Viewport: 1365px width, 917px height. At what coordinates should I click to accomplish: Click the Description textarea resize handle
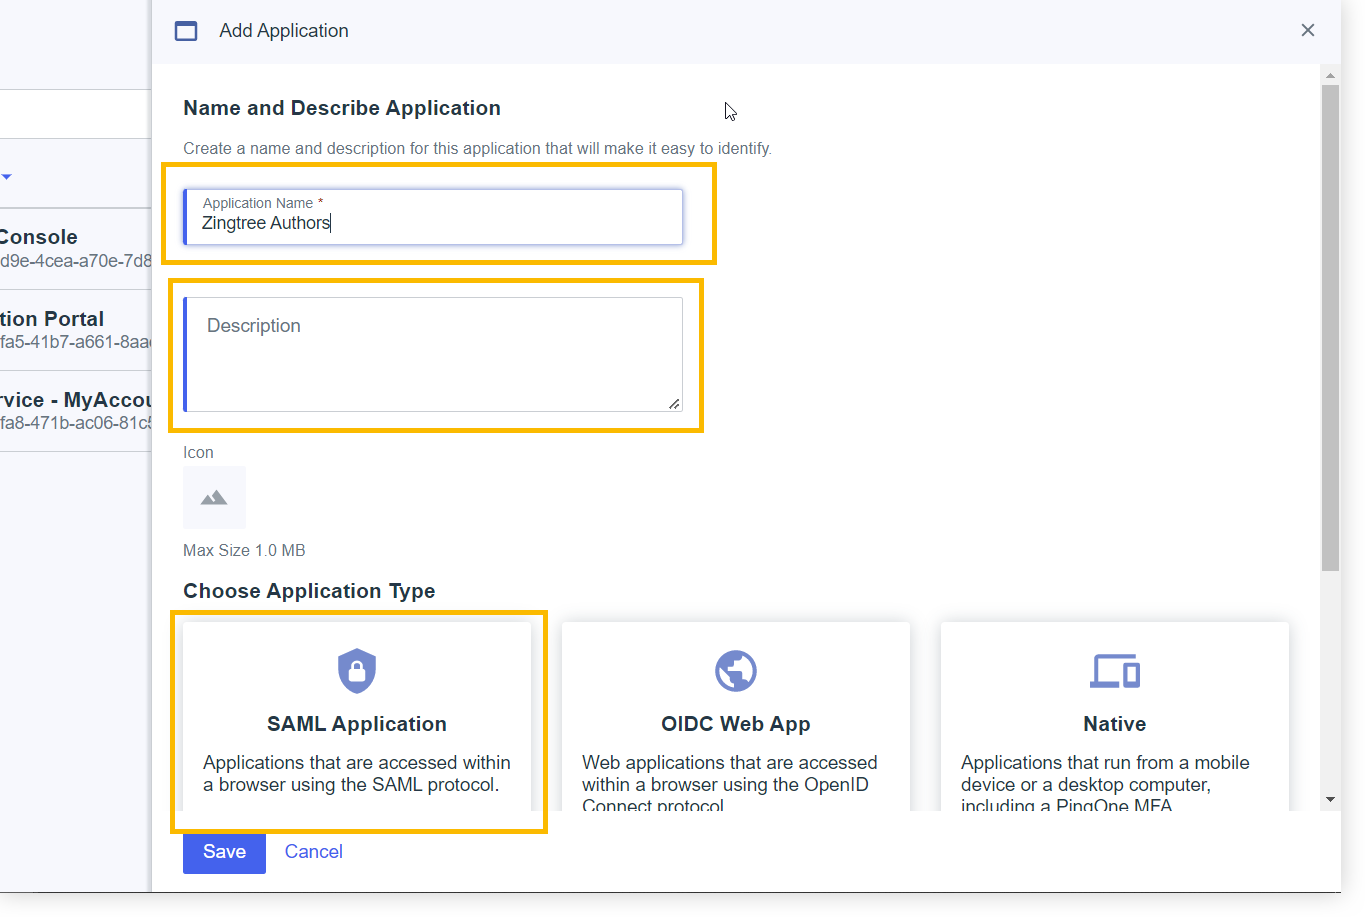674,403
